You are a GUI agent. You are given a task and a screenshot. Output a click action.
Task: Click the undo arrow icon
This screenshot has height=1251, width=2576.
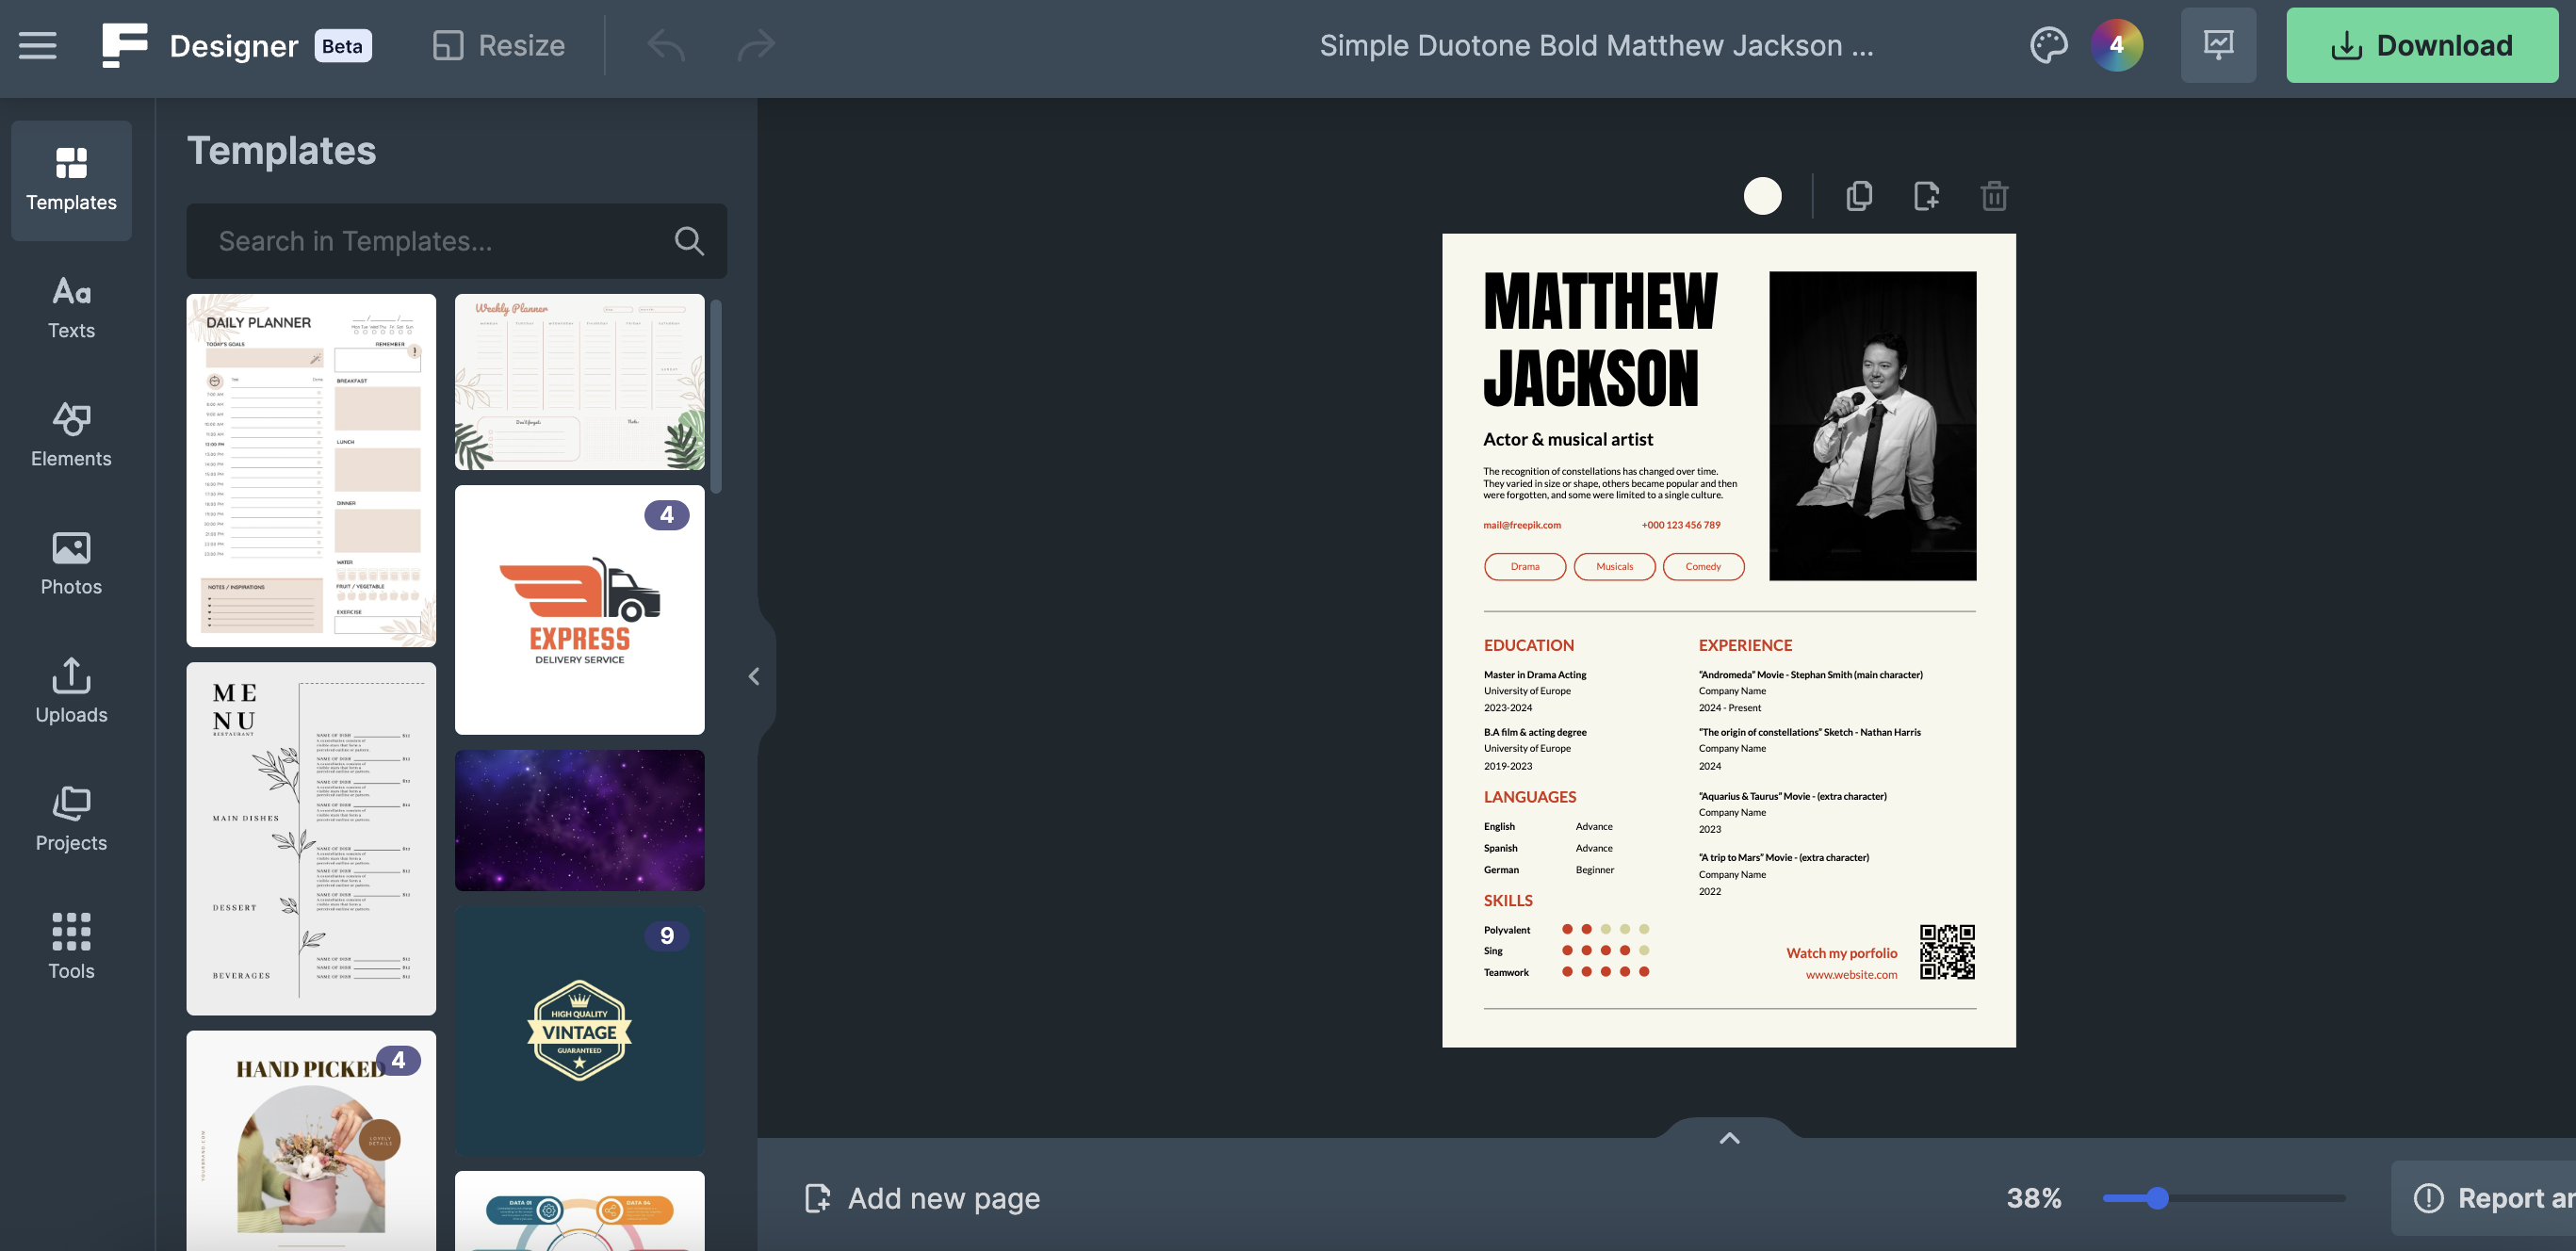[666, 45]
